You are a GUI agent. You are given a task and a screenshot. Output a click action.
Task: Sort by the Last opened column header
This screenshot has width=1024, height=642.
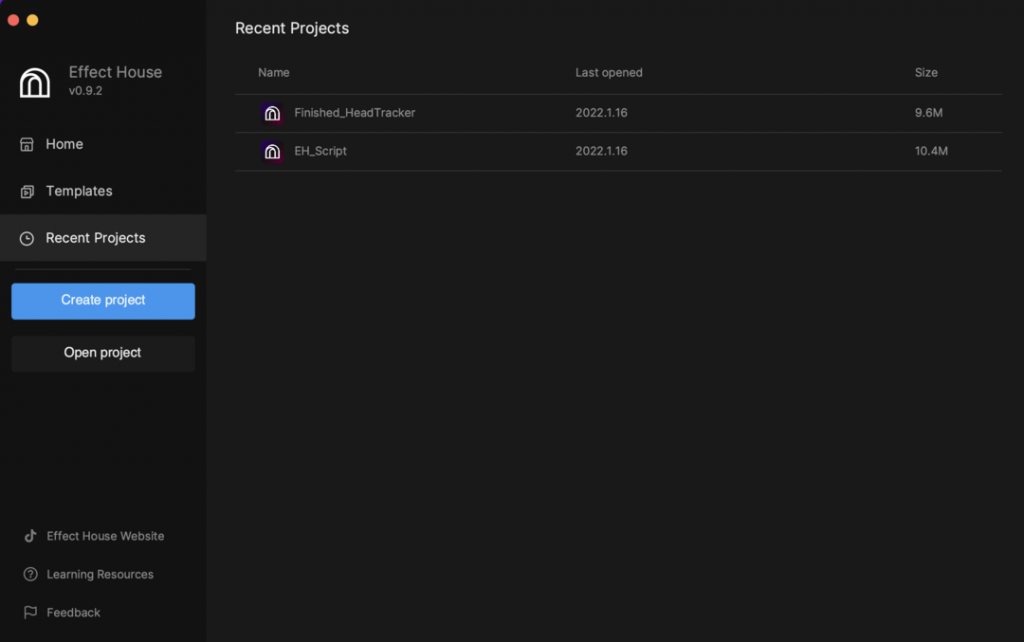coord(609,72)
